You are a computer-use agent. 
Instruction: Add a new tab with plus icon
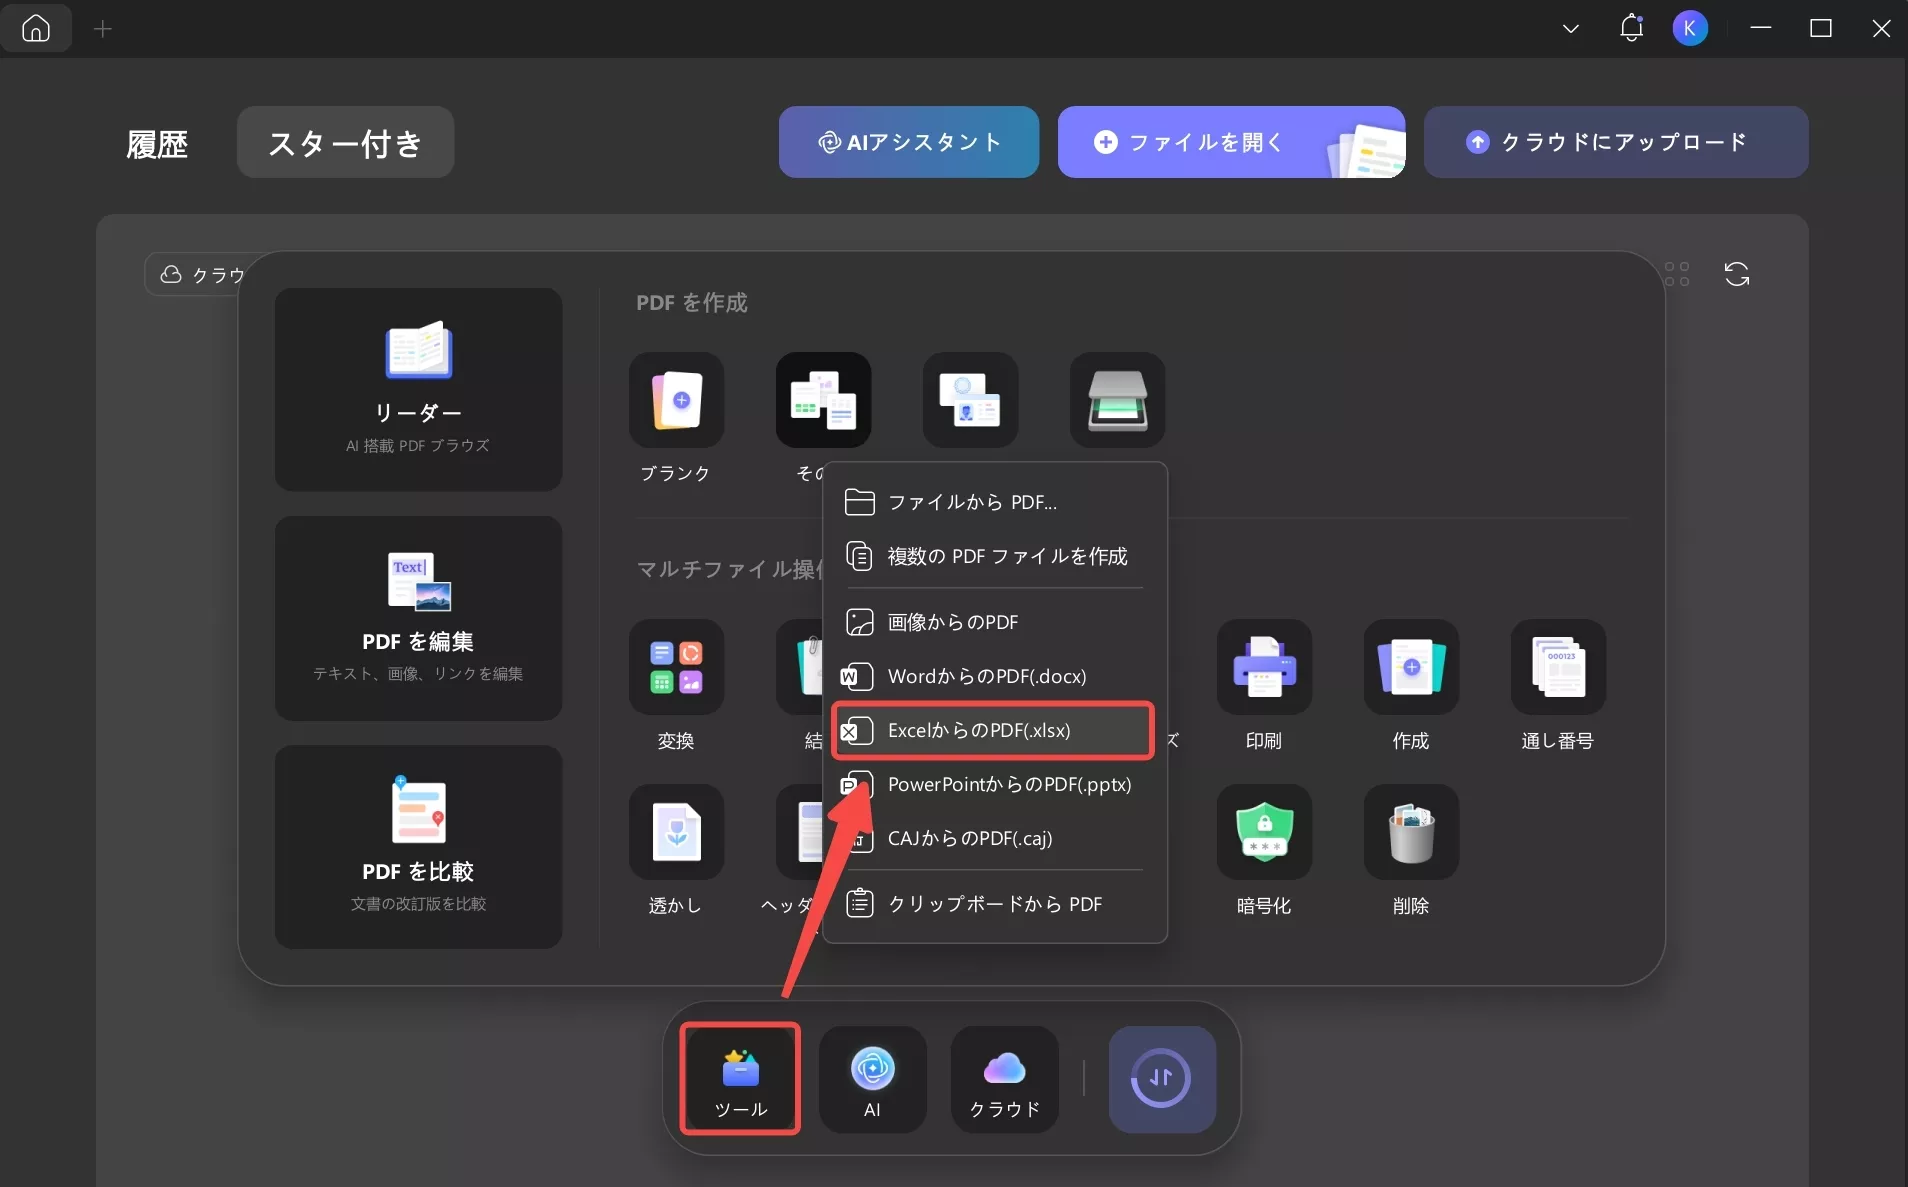tap(102, 29)
